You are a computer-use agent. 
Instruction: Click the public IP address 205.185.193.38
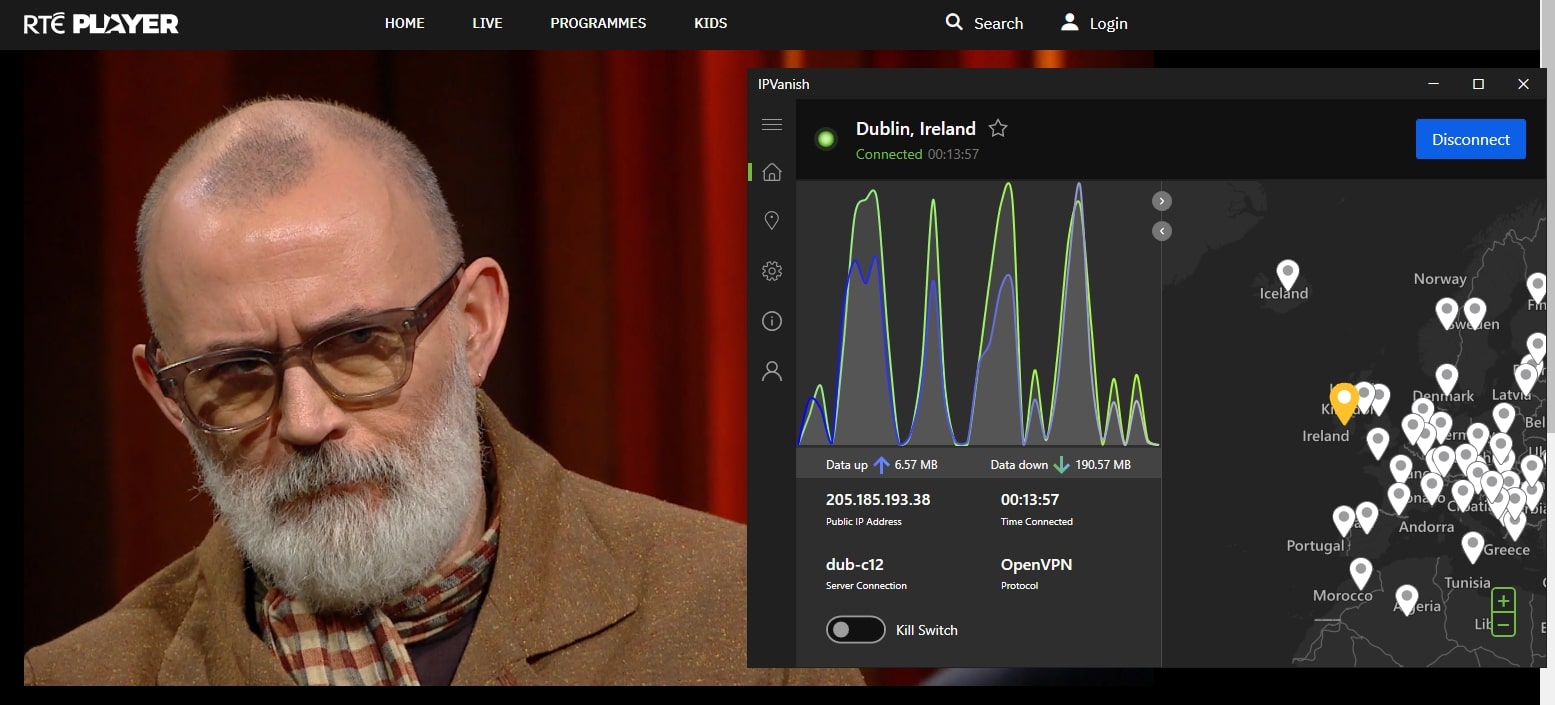878,500
